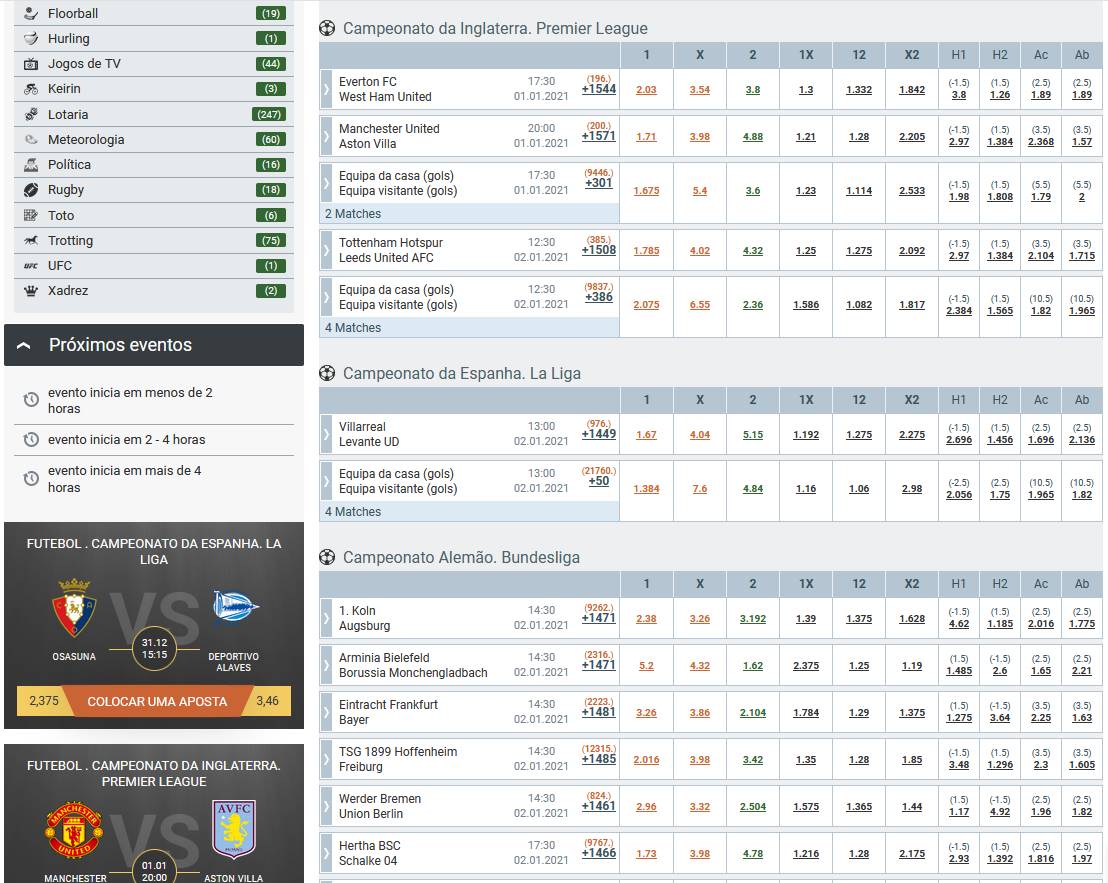Click the Política icon

click(x=30, y=165)
